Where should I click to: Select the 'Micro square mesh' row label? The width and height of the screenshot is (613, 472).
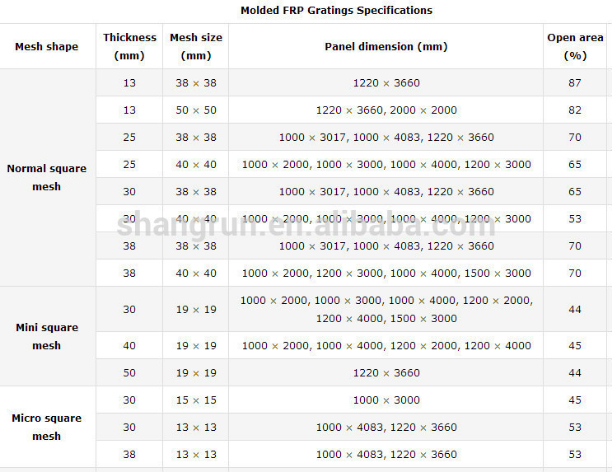pos(47,427)
